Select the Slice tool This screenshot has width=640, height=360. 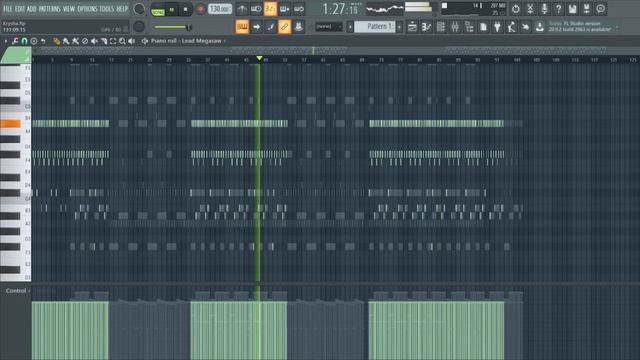(x=104, y=41)
